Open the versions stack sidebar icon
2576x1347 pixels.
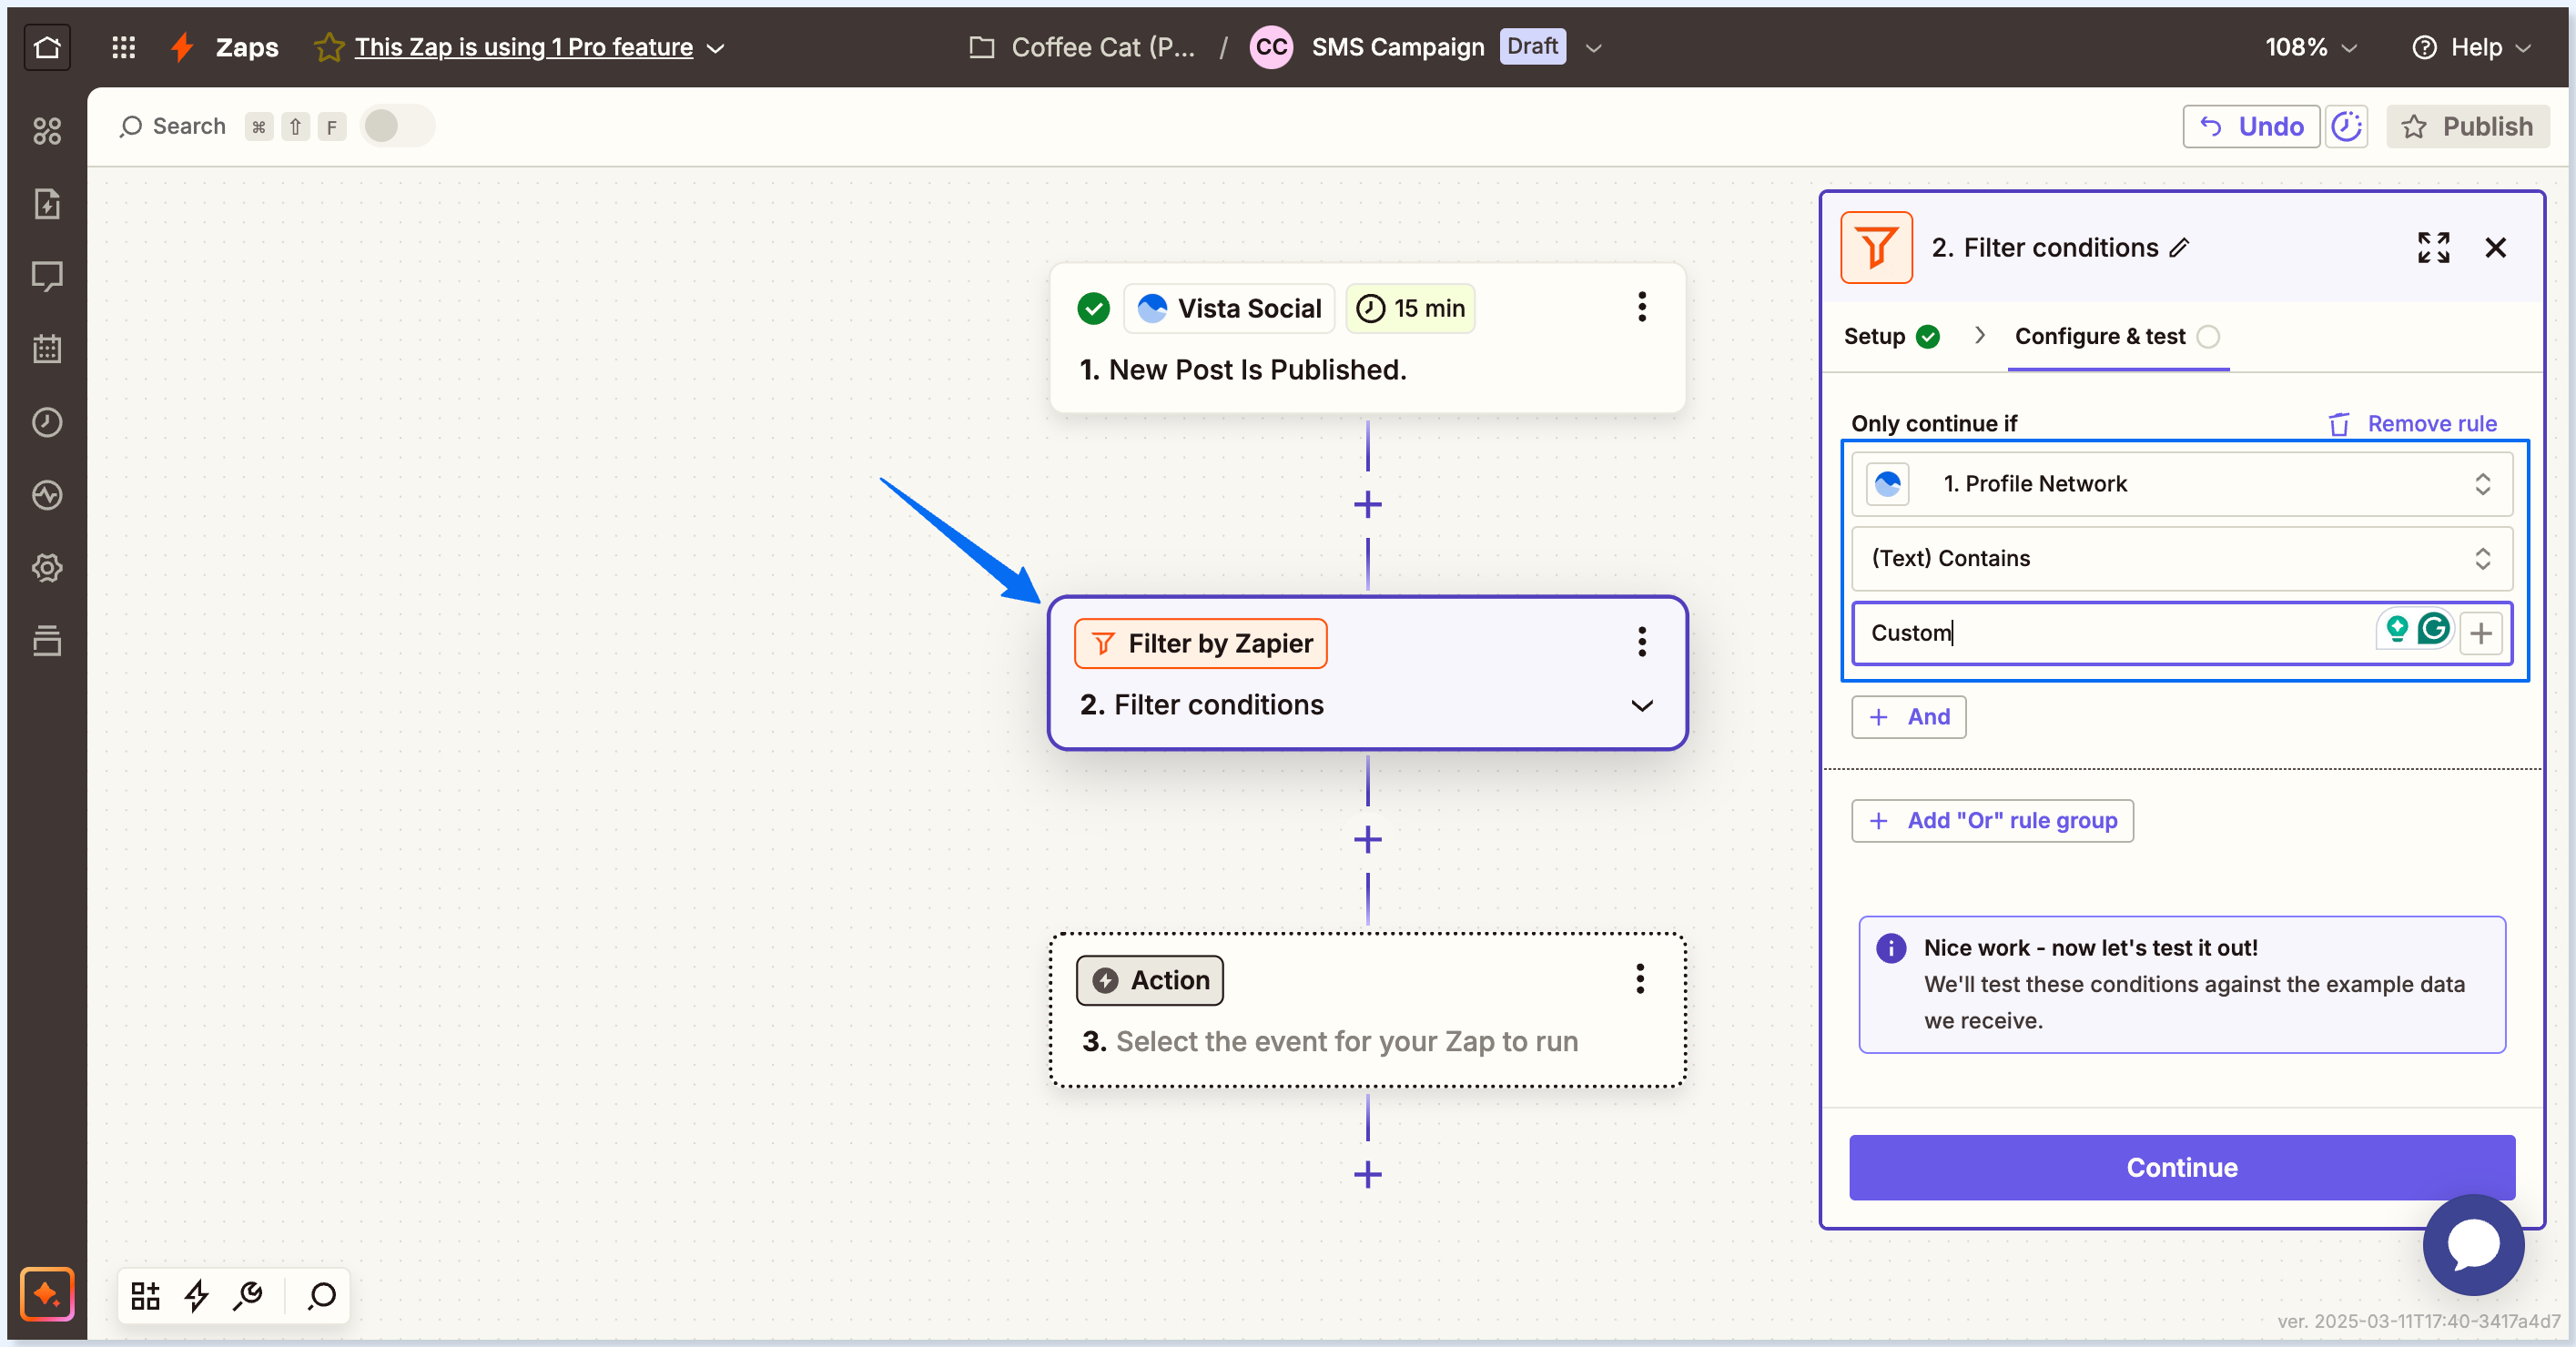click(47, 640)
